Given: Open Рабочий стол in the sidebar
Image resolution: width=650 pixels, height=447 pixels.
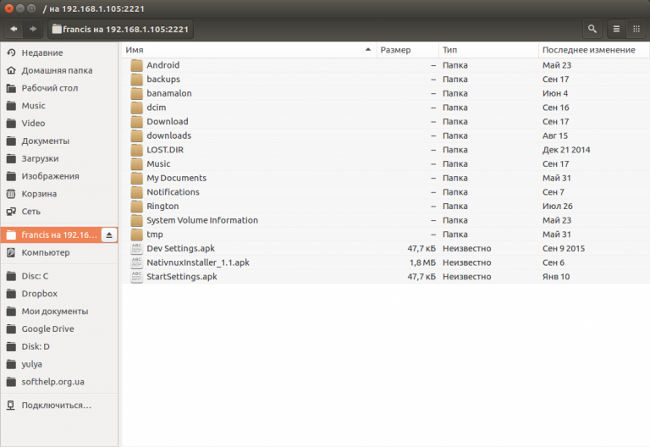Looking at the screenshot, I should 59,88.
